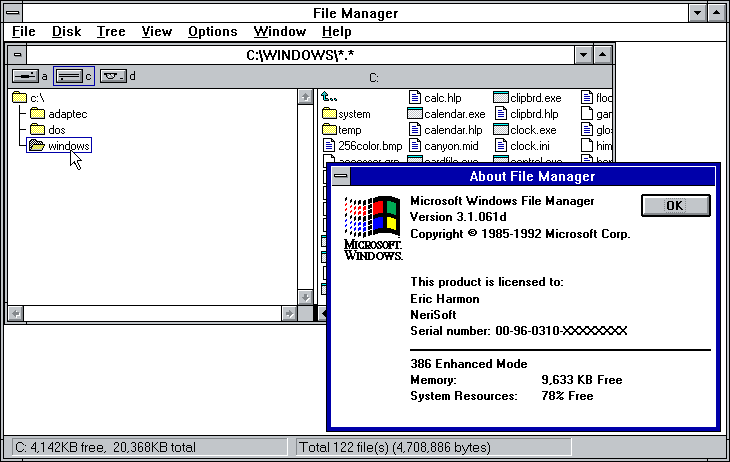Select the dos folder in the tree
Viewport: 730px width, 462px height.
point(47,130)
